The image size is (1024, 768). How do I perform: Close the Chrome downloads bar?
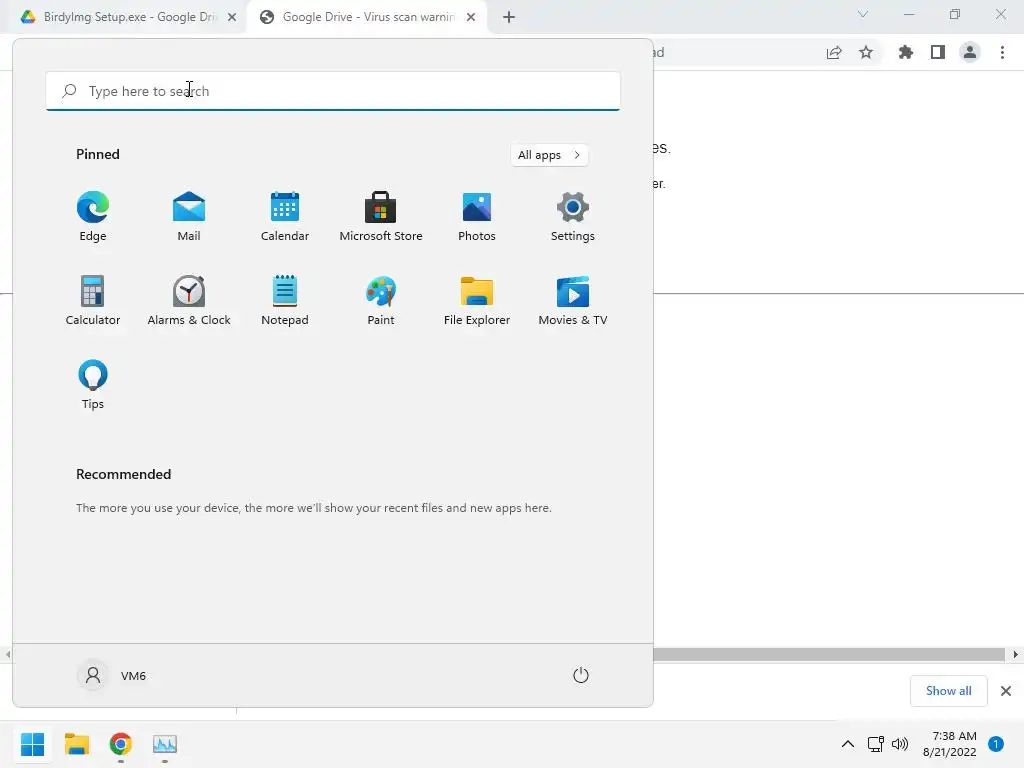click(1006, 691)
